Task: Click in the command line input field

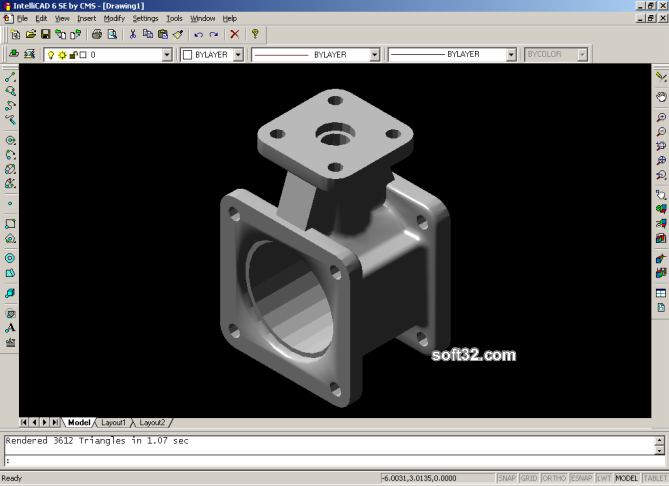Action: [x=335, y=461]
